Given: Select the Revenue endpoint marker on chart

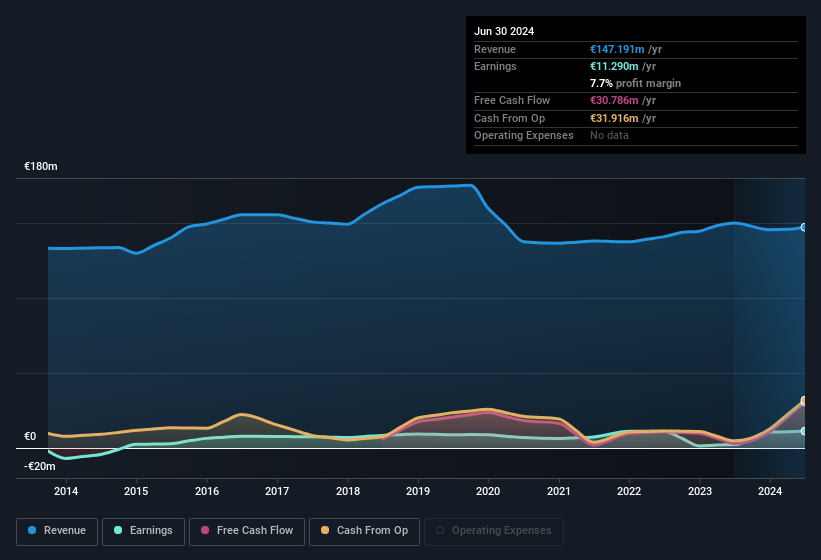Looking at the screenshot, I should click(x=804, y=227).
